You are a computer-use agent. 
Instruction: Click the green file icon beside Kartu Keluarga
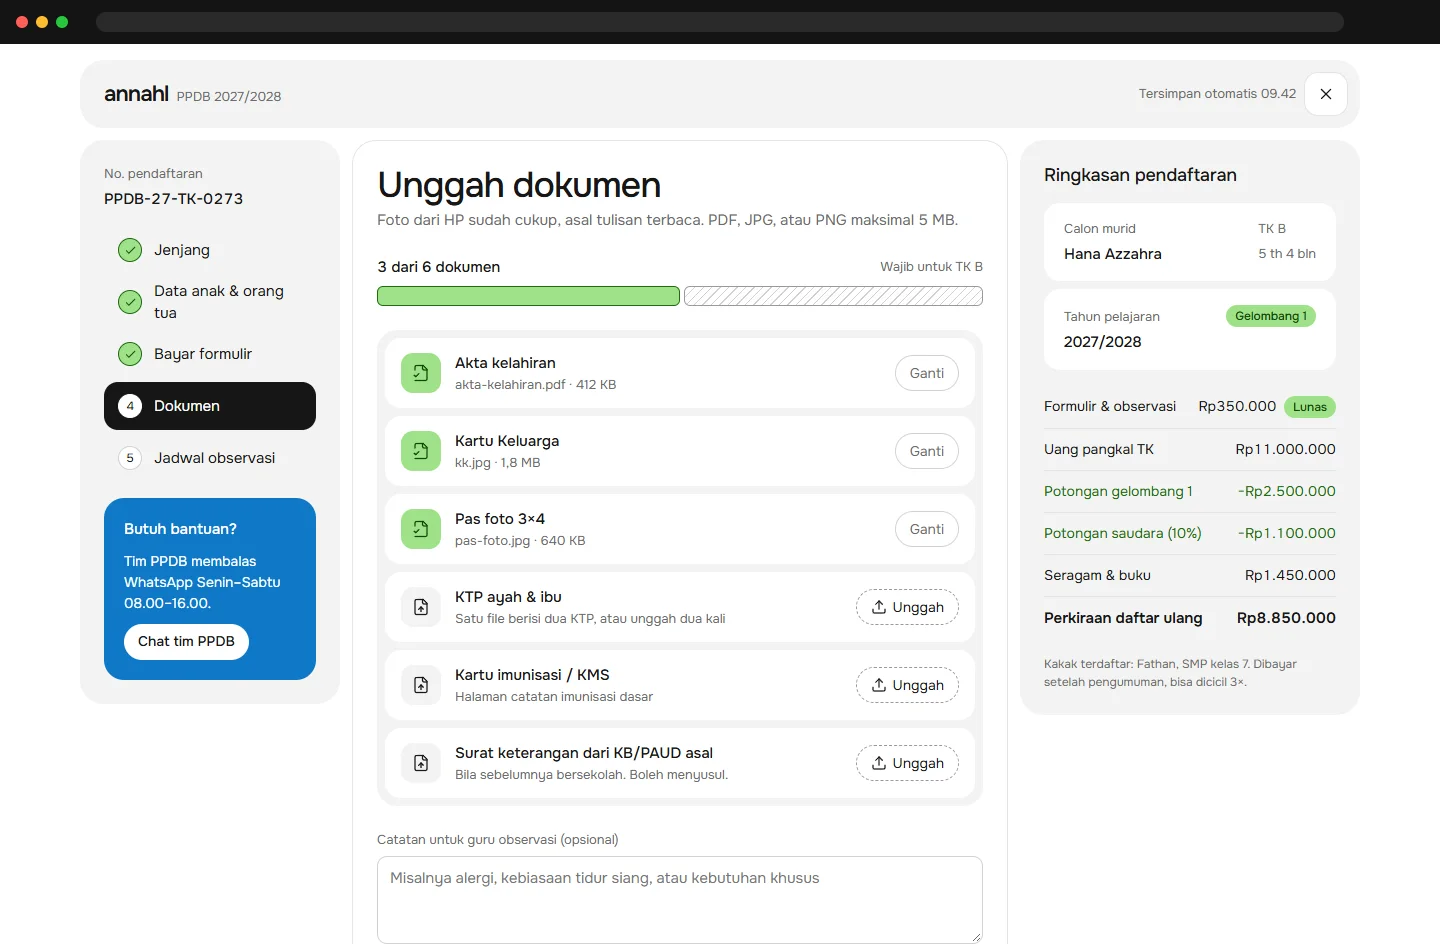coord(421,451)
